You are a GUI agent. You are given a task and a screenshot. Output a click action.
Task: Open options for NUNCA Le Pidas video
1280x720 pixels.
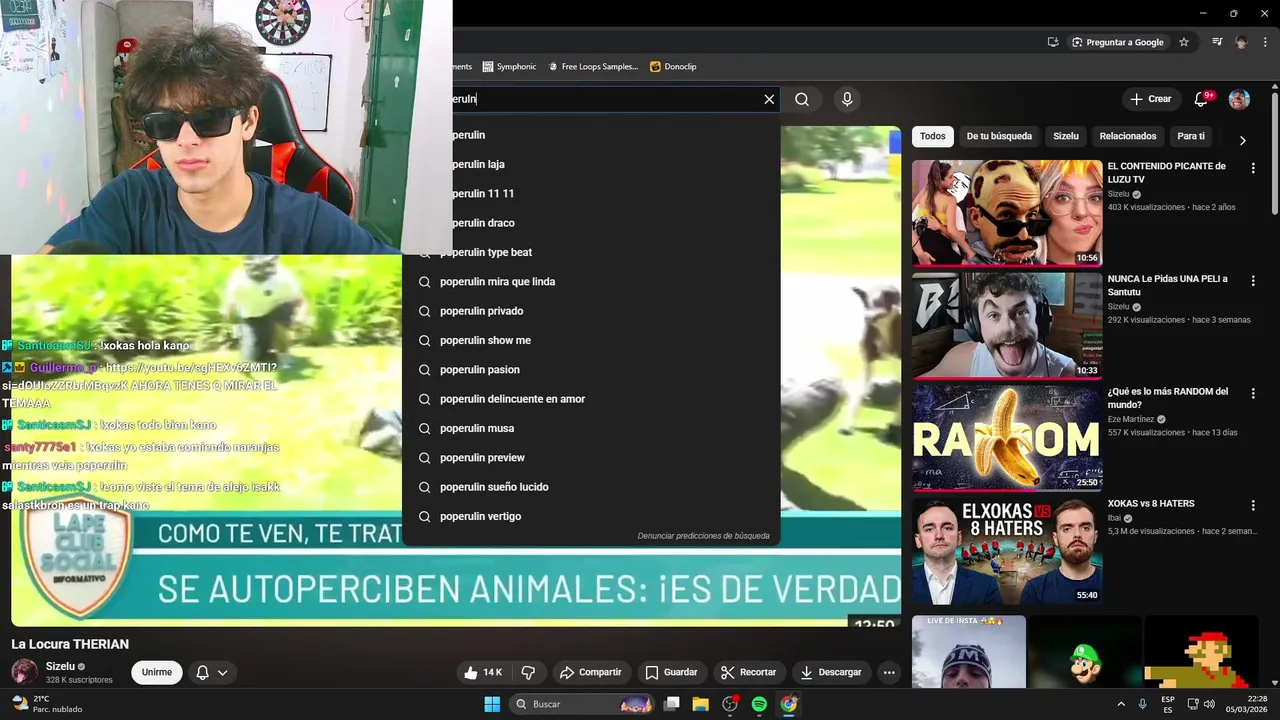1252,281
